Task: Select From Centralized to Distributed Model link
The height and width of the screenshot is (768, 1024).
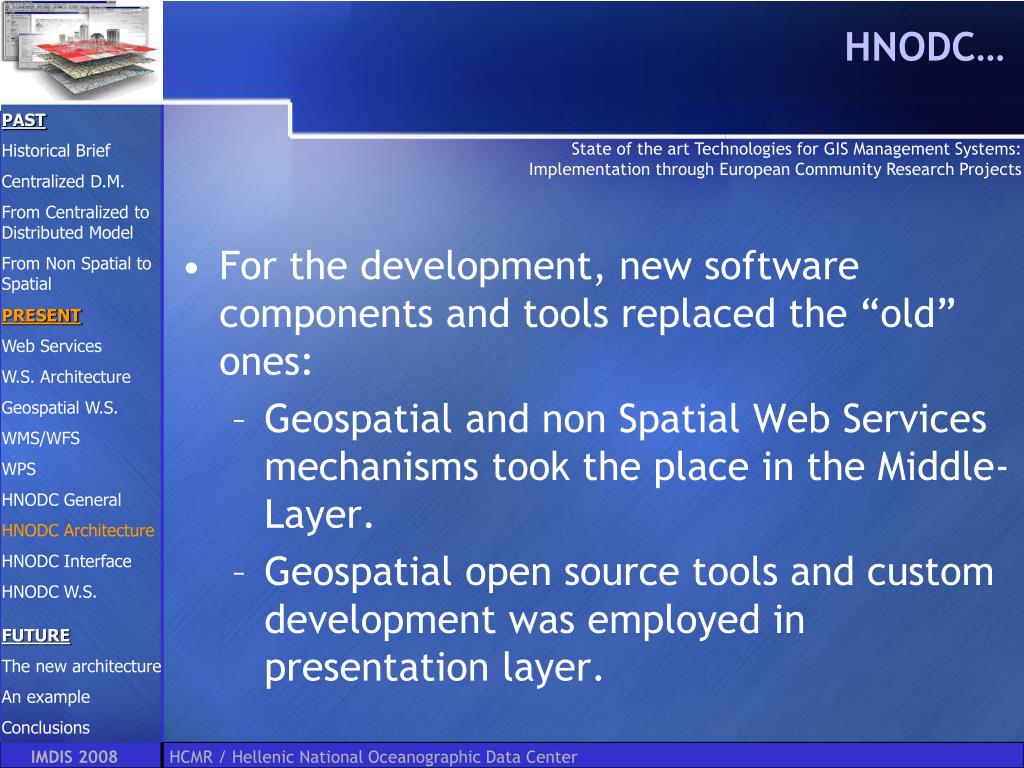Action: [75, 223]
